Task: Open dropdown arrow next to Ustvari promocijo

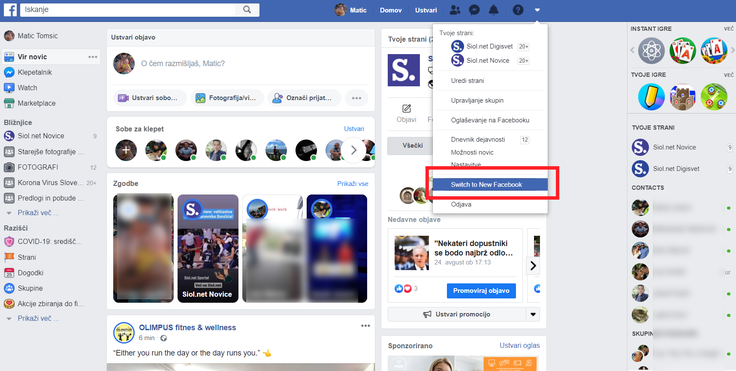Action: pos(533,314)
